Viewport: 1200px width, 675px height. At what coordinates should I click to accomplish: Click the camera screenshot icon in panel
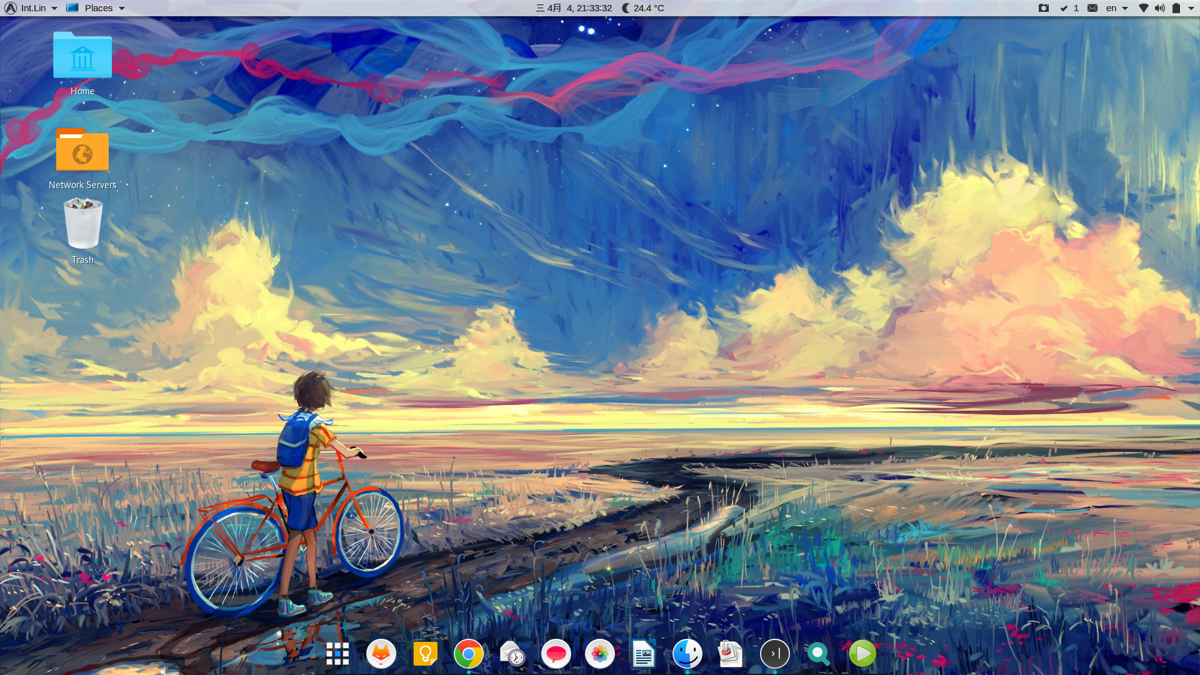tap(1043, 8)
